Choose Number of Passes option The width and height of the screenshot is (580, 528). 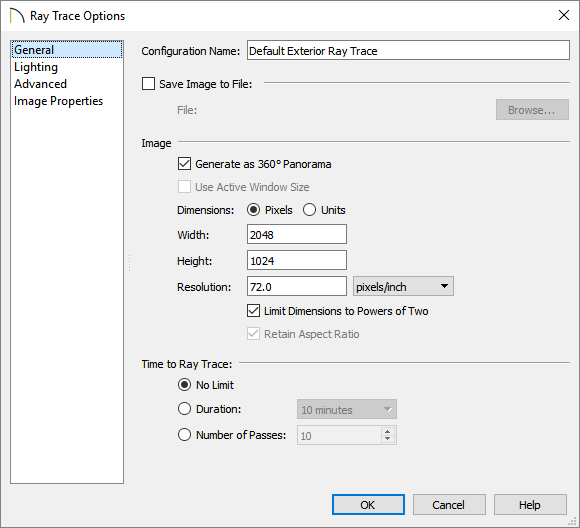tap(184, 435)
